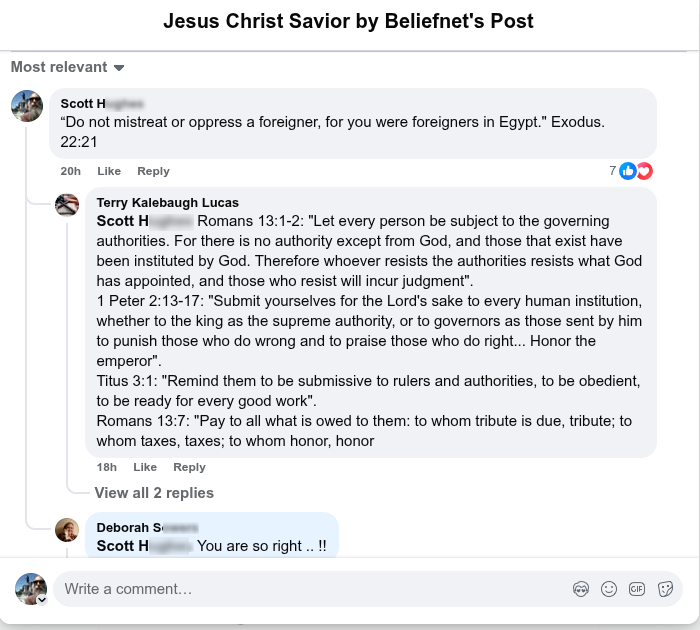
Task: Open the sticker picker icon
Action: 665,589
